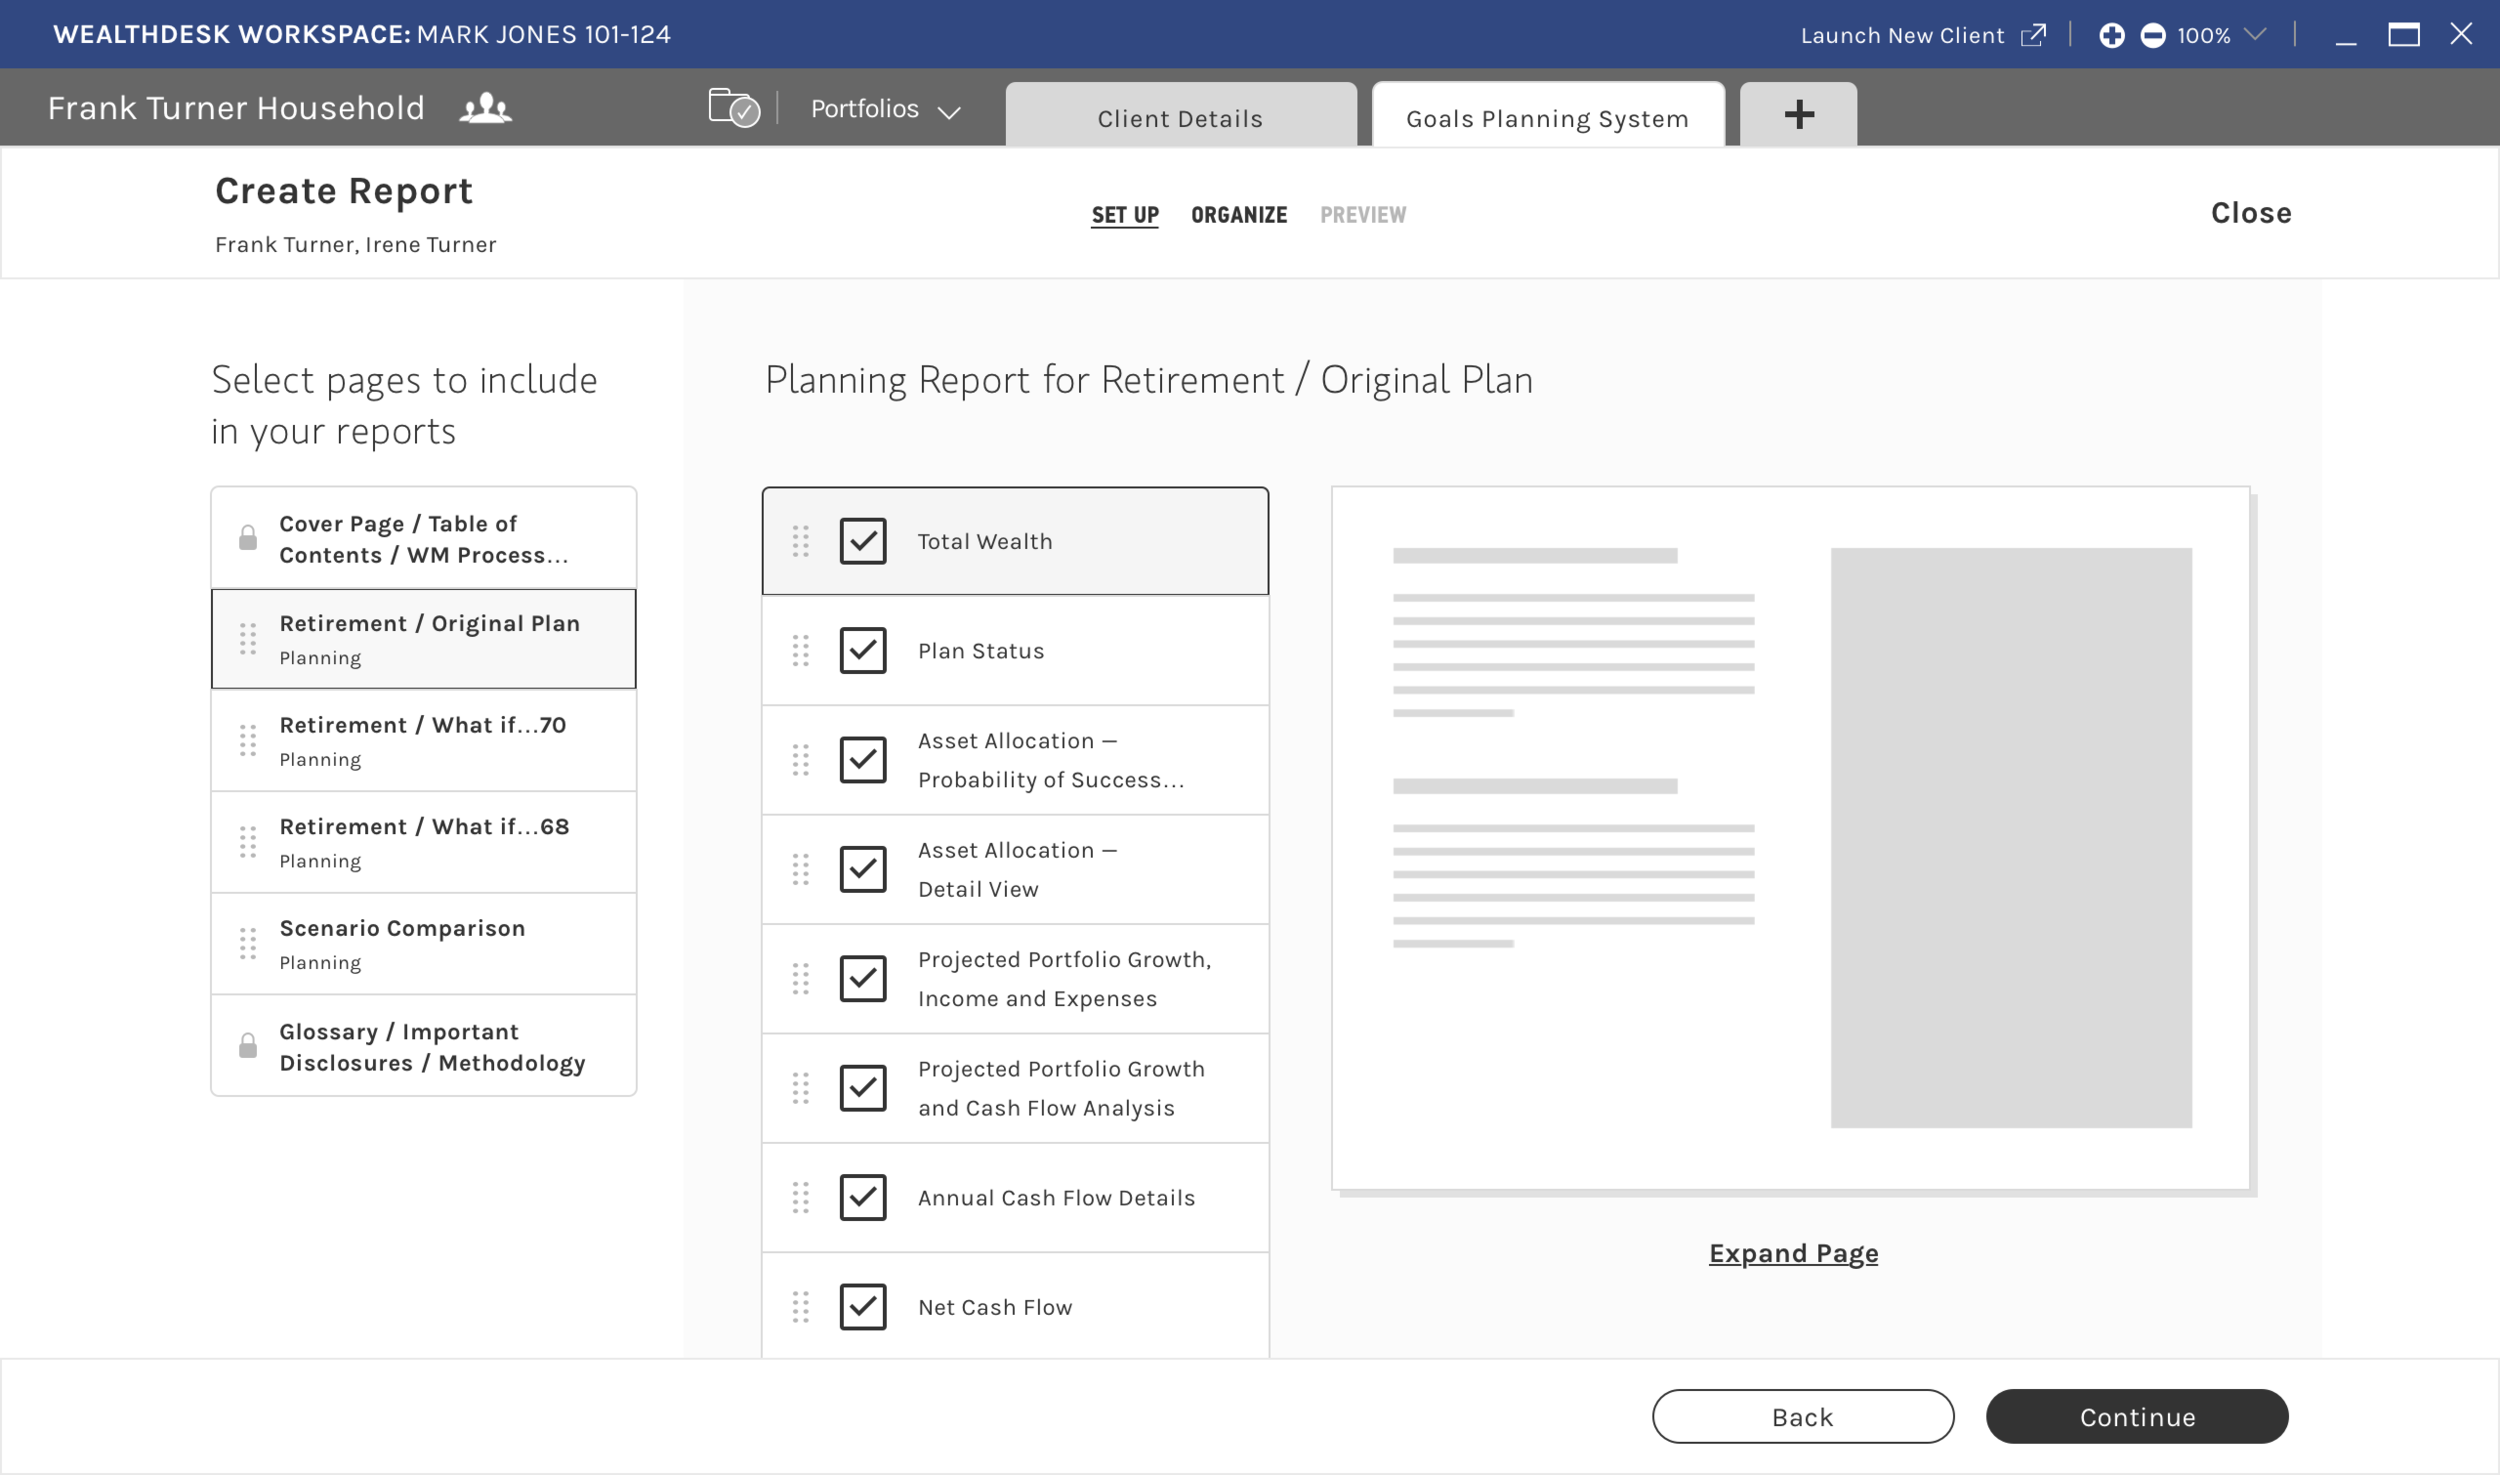Click drag handle next to Scenario Comparison

tap(248, 943)
